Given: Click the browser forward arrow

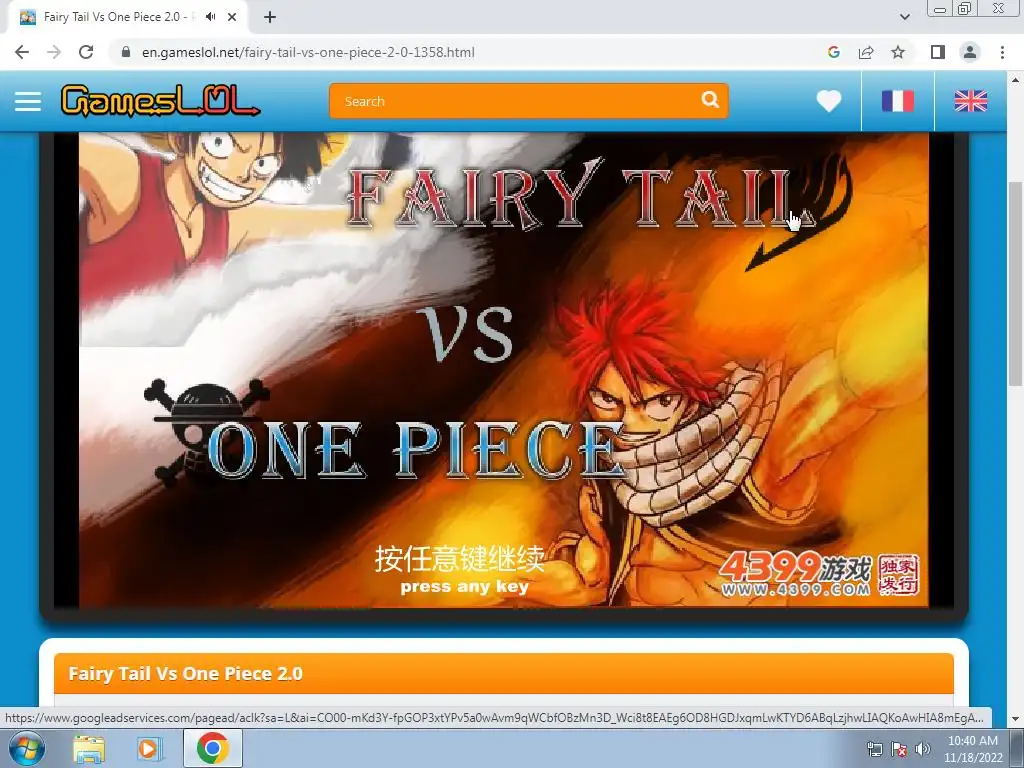Looking at the screenshot, I should (x=54, y=52).
